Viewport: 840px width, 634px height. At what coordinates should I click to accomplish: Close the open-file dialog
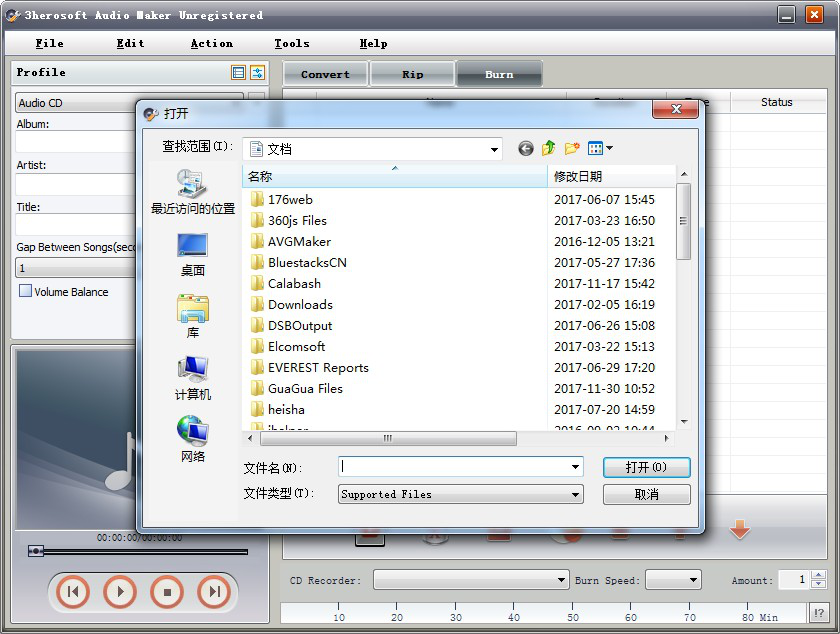click(676, 109)
